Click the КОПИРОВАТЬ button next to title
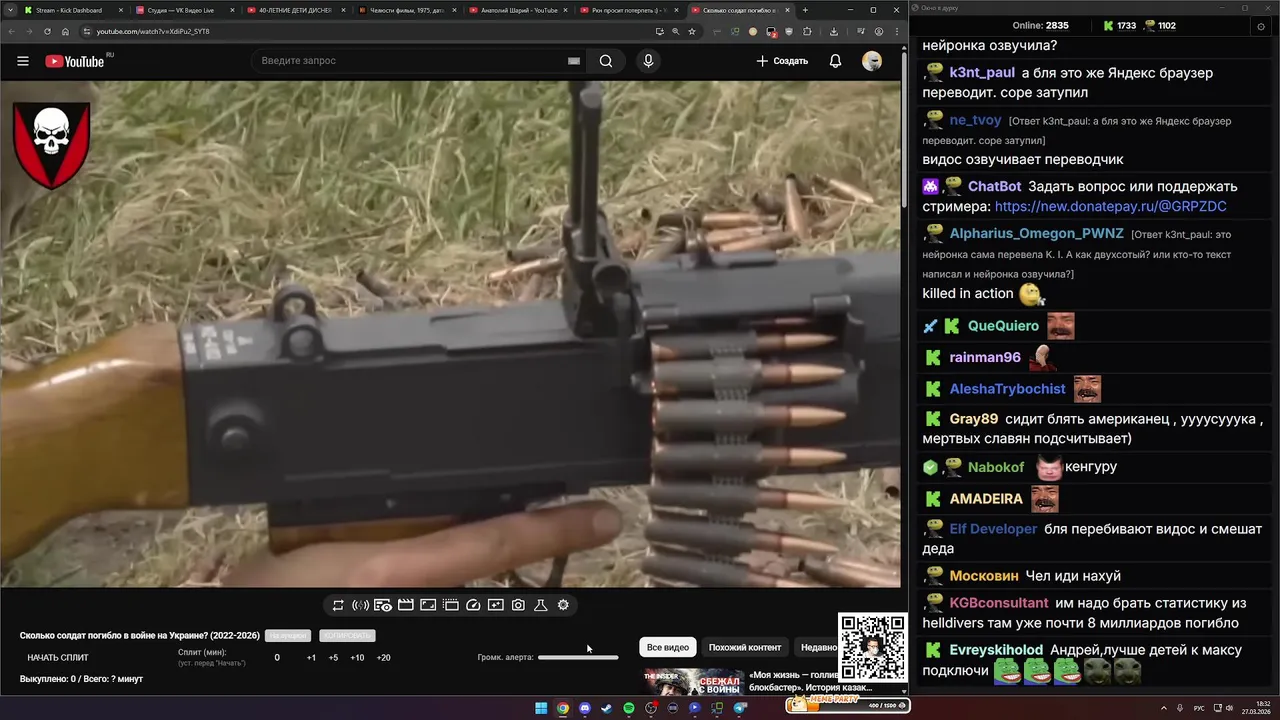 (x=347, y=636)
